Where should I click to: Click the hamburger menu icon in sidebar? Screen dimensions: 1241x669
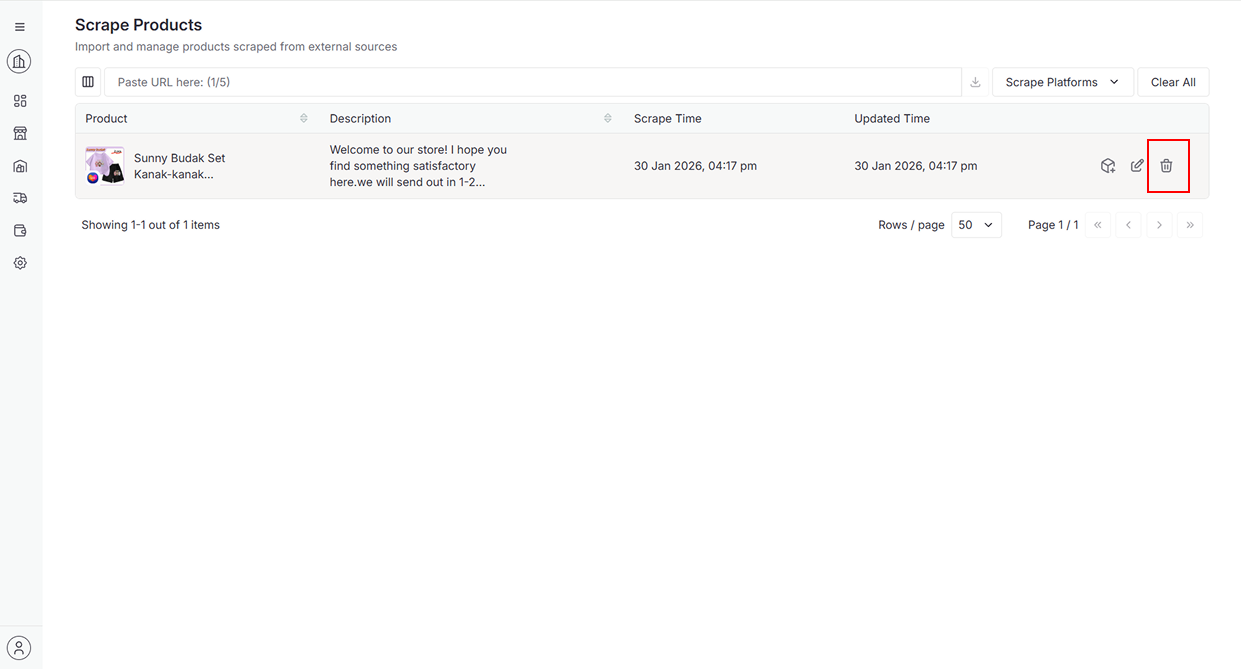coord(20,27)
